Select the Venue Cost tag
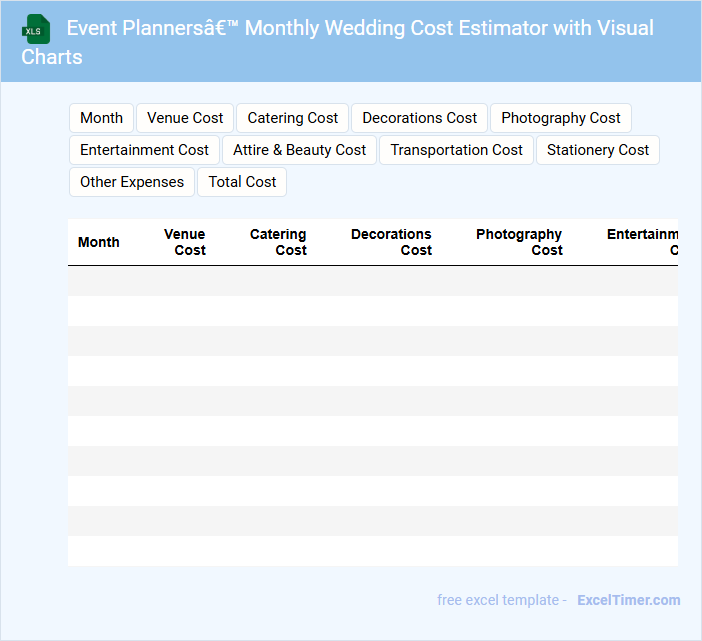Image resolution: width=702 pixels, height=641 pixels. [185, 118]
